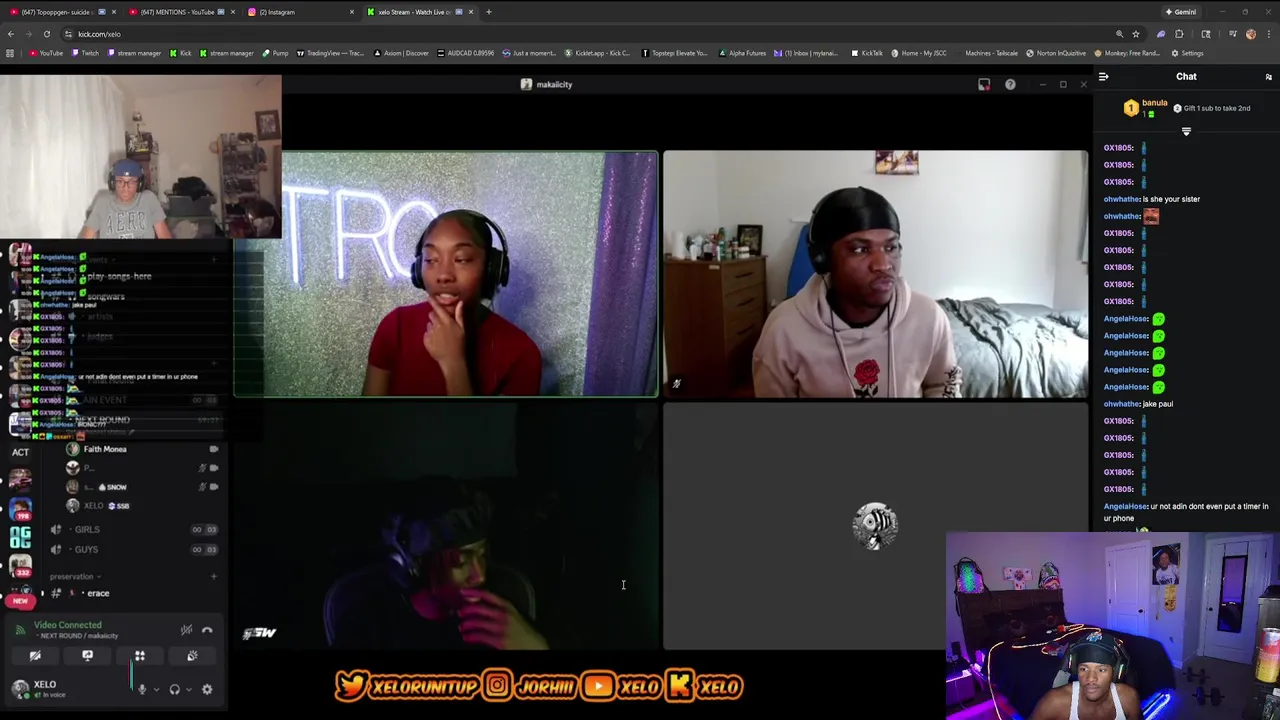Open headphone output options dropdown

[188, 689]
